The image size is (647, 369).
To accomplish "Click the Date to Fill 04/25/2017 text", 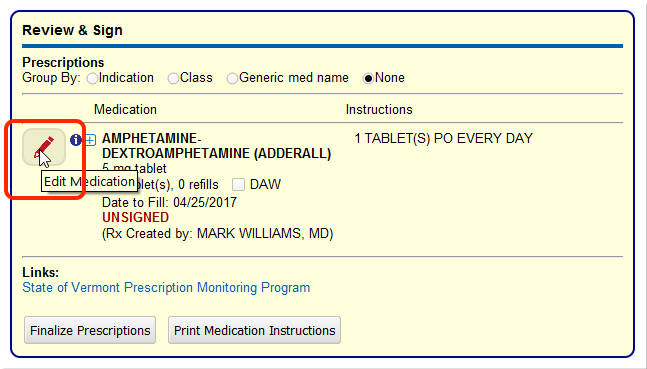I will 170,202.
